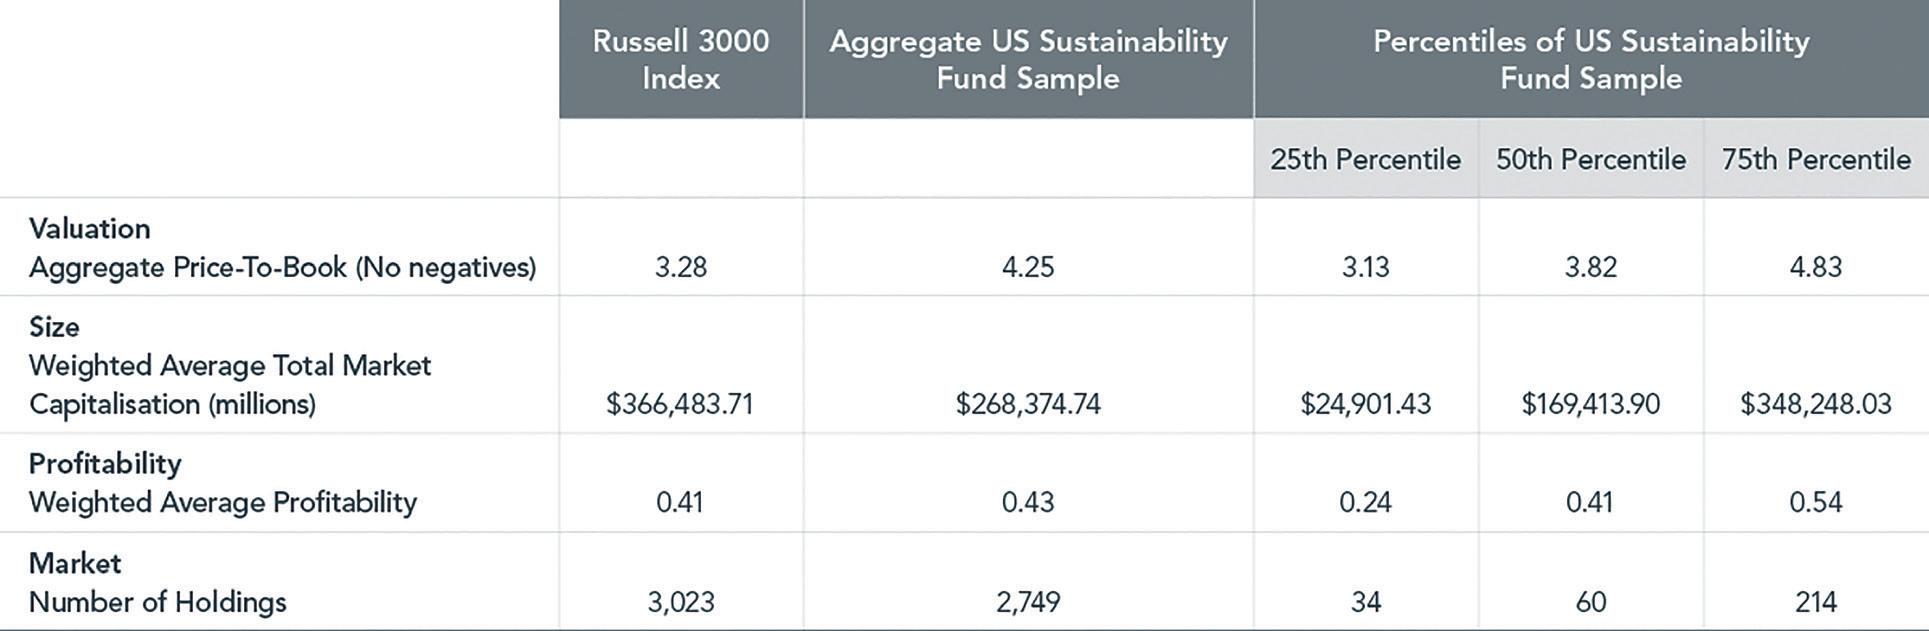This screenshot has width=1929, height=631.
Task: Click the Russell 3000 Index column header
Action: [680, 59]
